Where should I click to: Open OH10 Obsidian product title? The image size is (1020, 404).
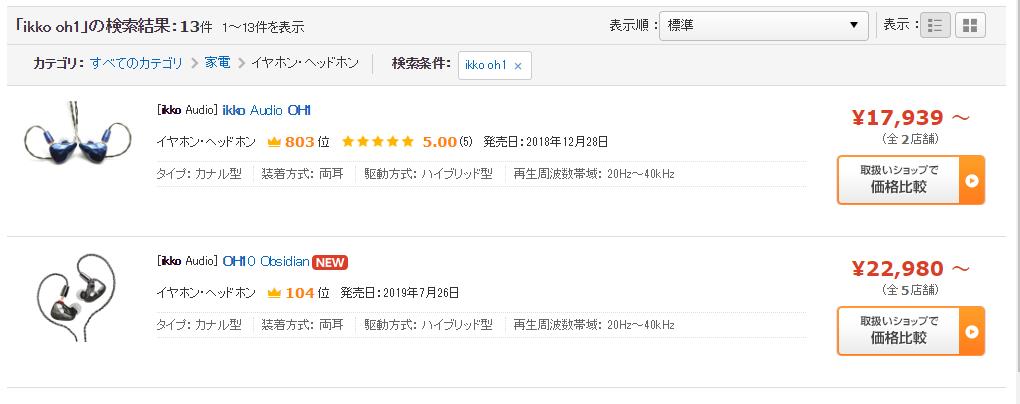(x=265, y=262)
